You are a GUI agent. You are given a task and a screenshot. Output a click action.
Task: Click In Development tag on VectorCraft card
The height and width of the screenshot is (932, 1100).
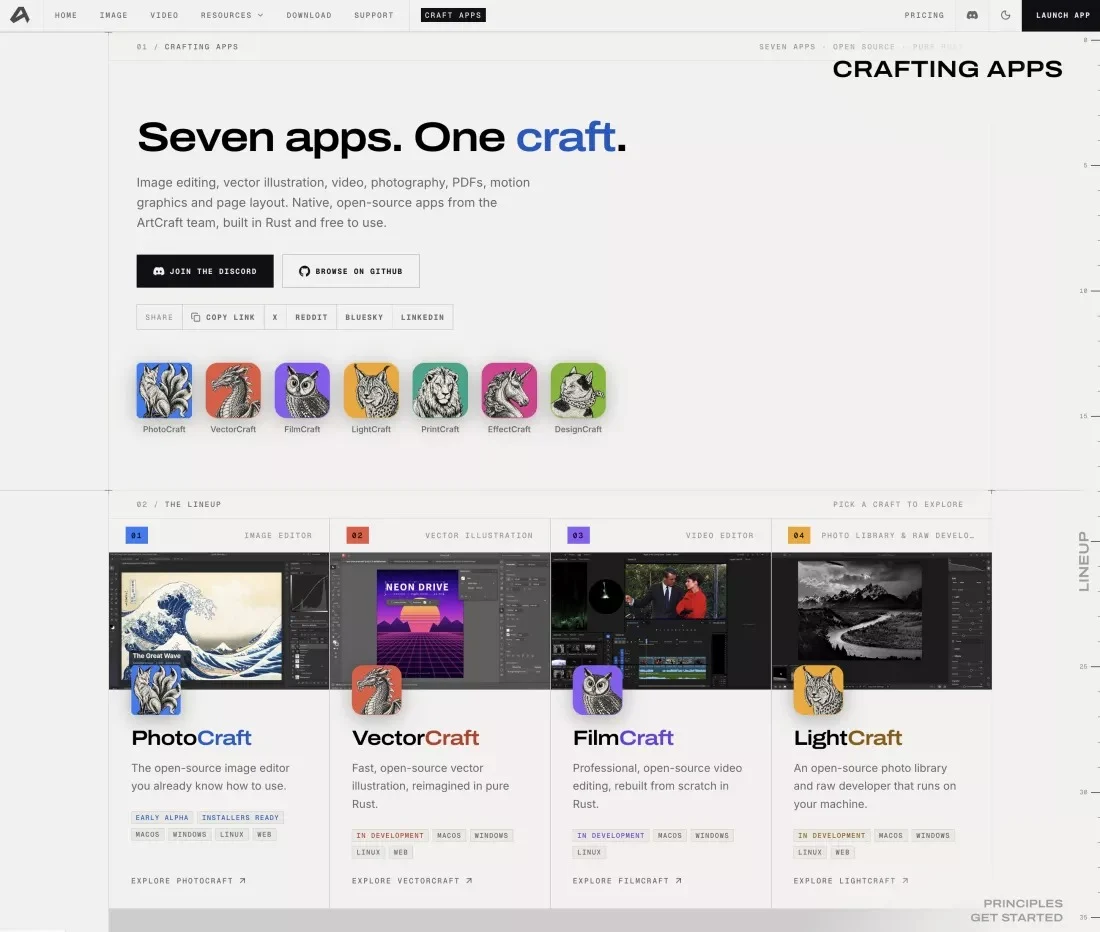coord(390,835)
